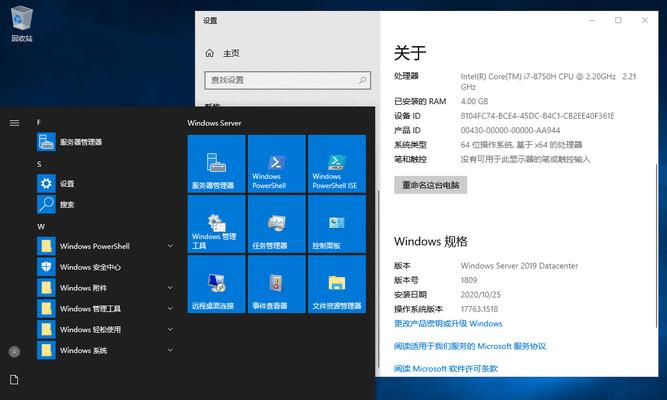Image resolution: width=667 pixels, height=400 pixels.
Task: Open the Task Manager tile
Action: (276, 224)
